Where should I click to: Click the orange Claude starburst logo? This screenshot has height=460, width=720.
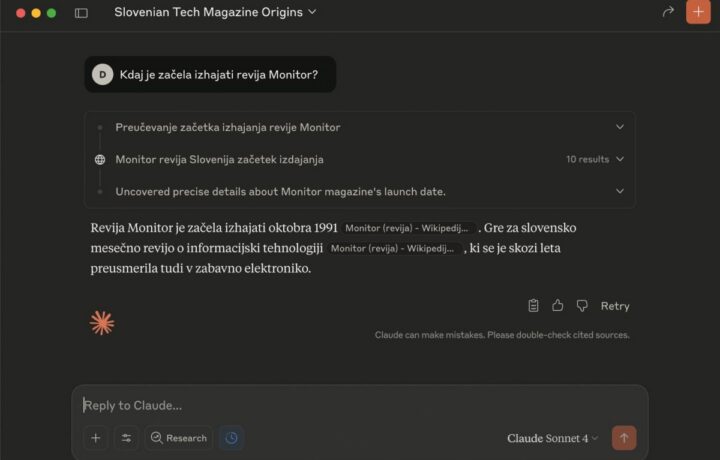pyautogui.click(x=102, y=323)
